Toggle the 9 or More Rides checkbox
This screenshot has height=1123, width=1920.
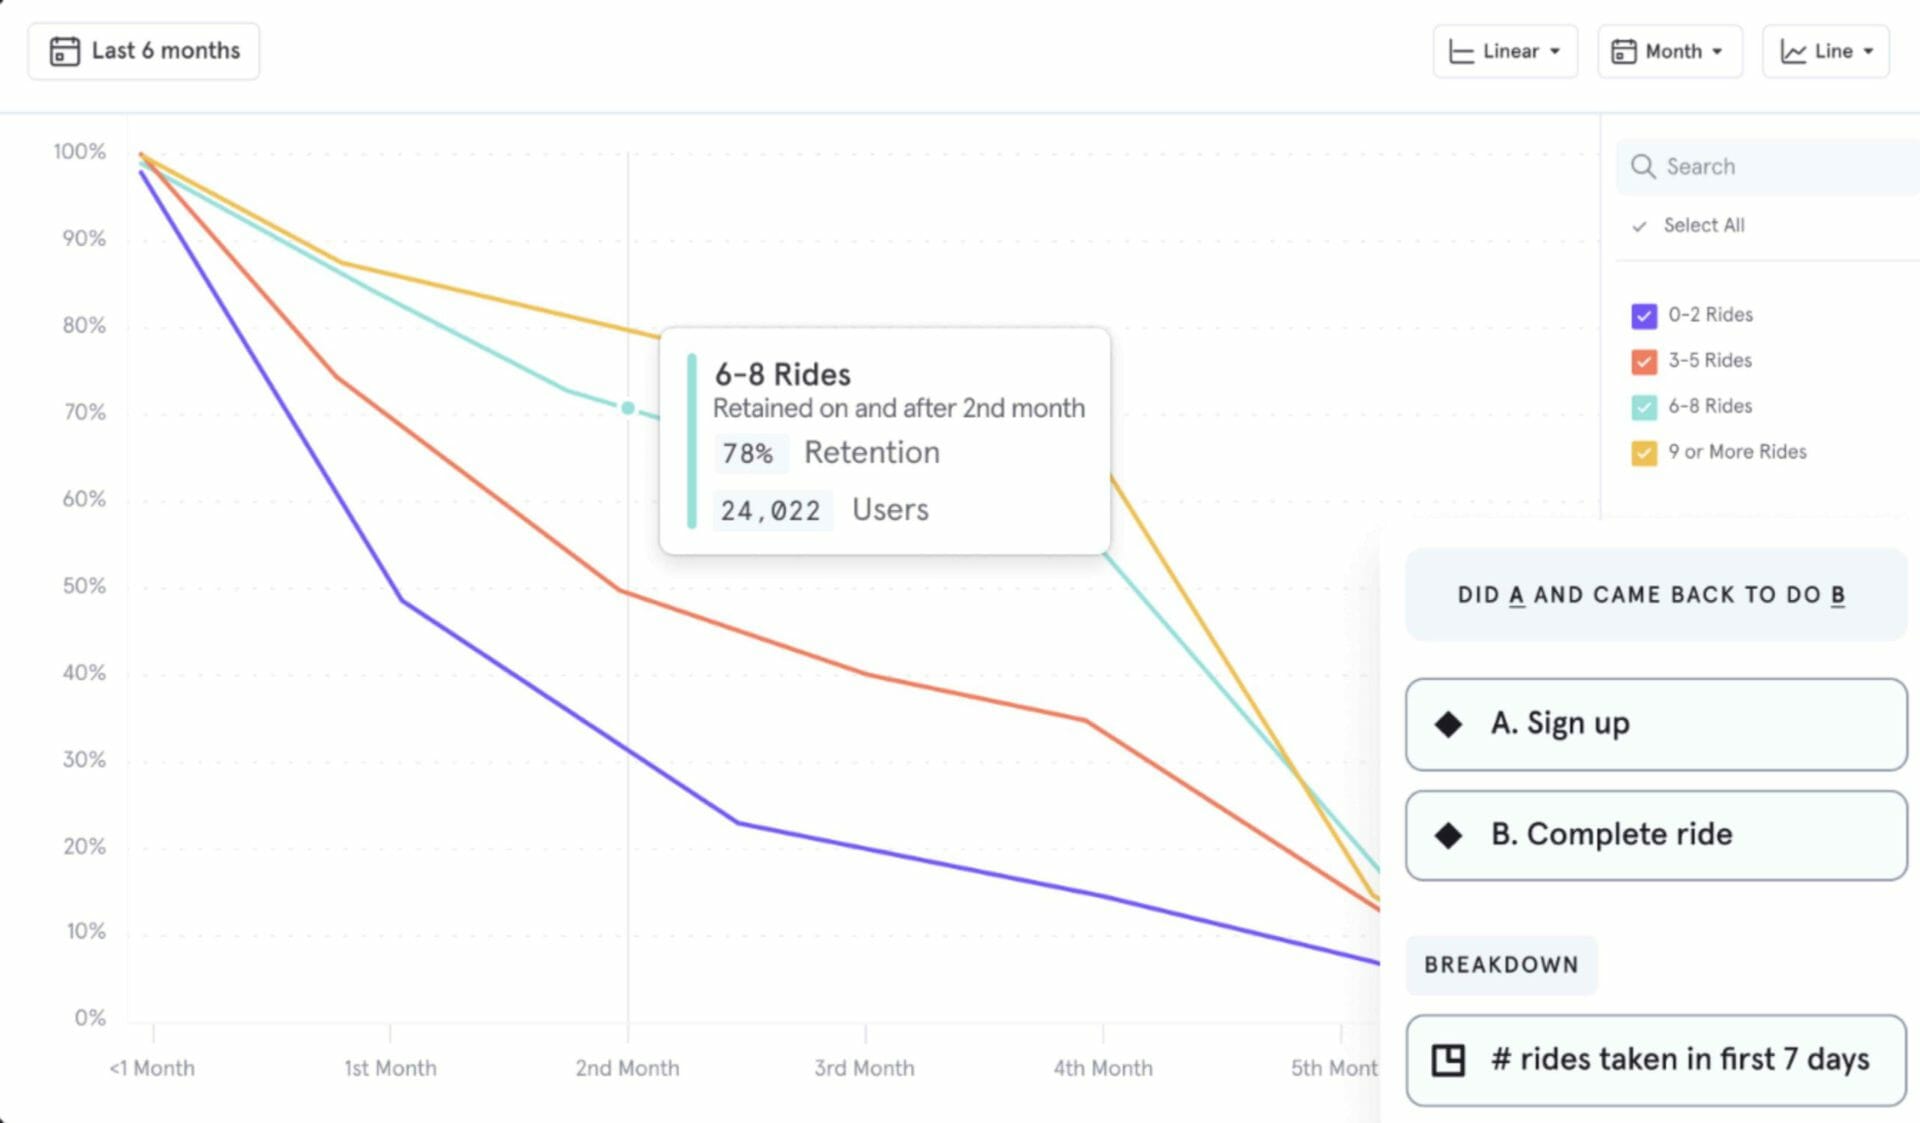point(1644,453)
